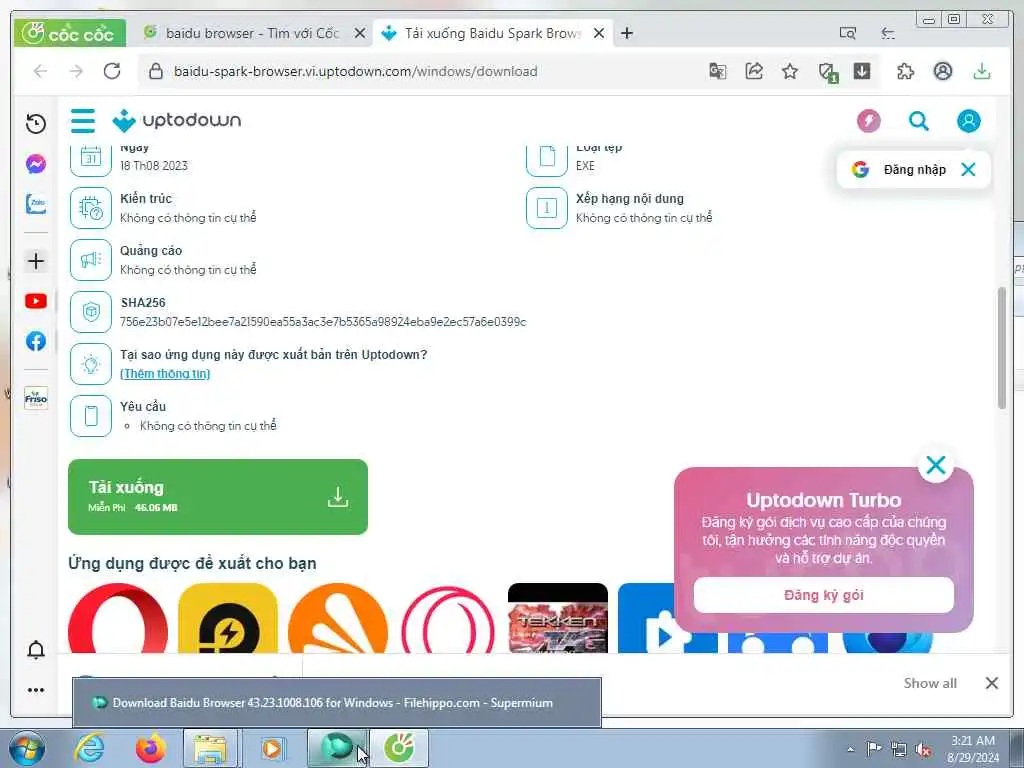Image resolution: width=1024 pixels, height=768 pixels.
Task: Open the page translate icon
Action: [718, 71]
